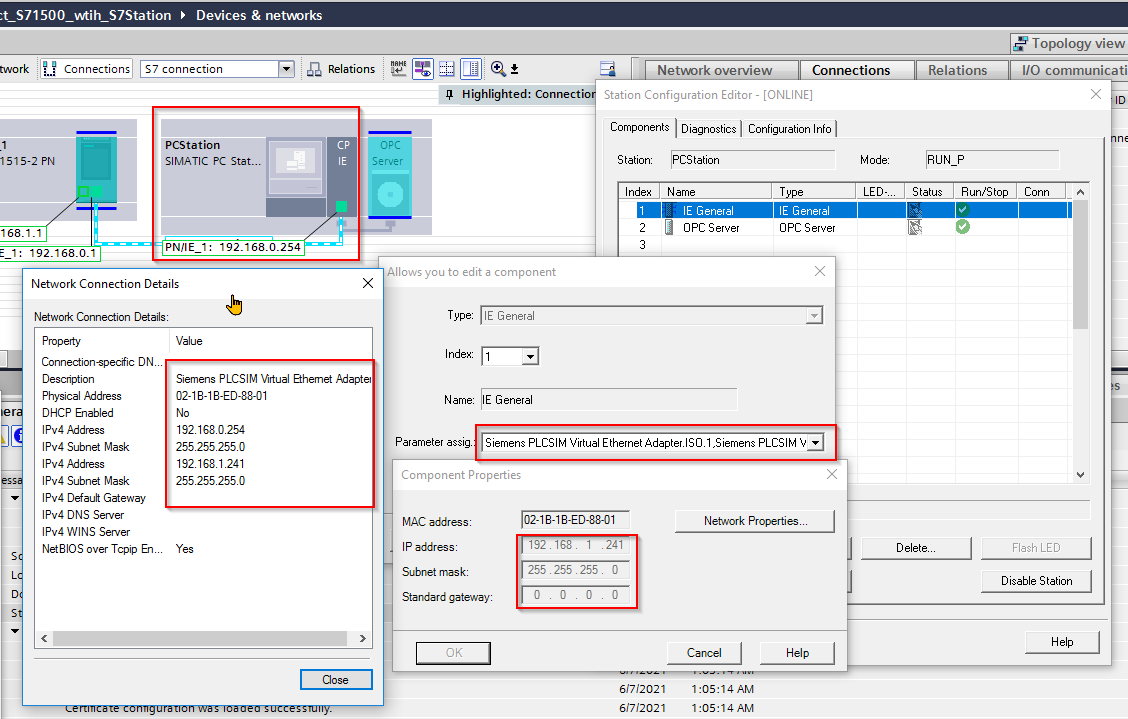Open the Diagnostics tab
Image resolution: width=1128 pixels, height=719 pixels.
pyautogui.click(x=709, y=129)
